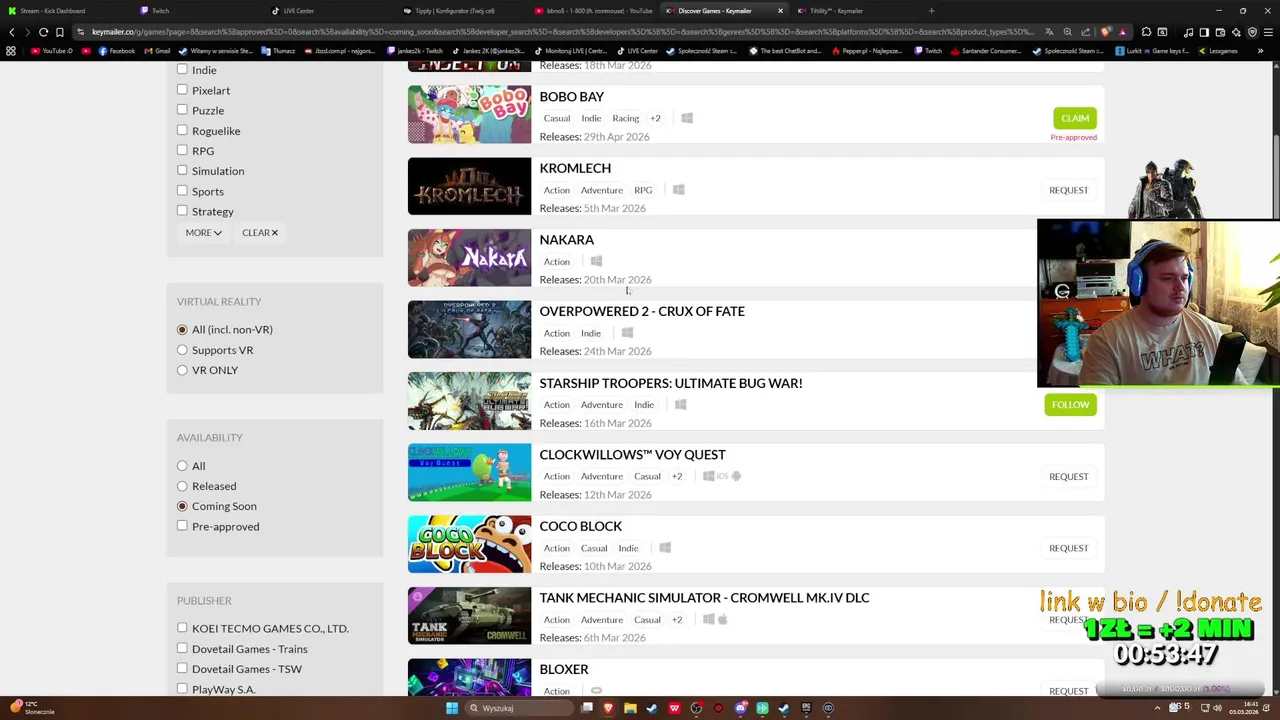Follow Starship Troopers: Ultimate Bug War!
This screenshot has width=1280, height=720.
[x=1070, y=405]
